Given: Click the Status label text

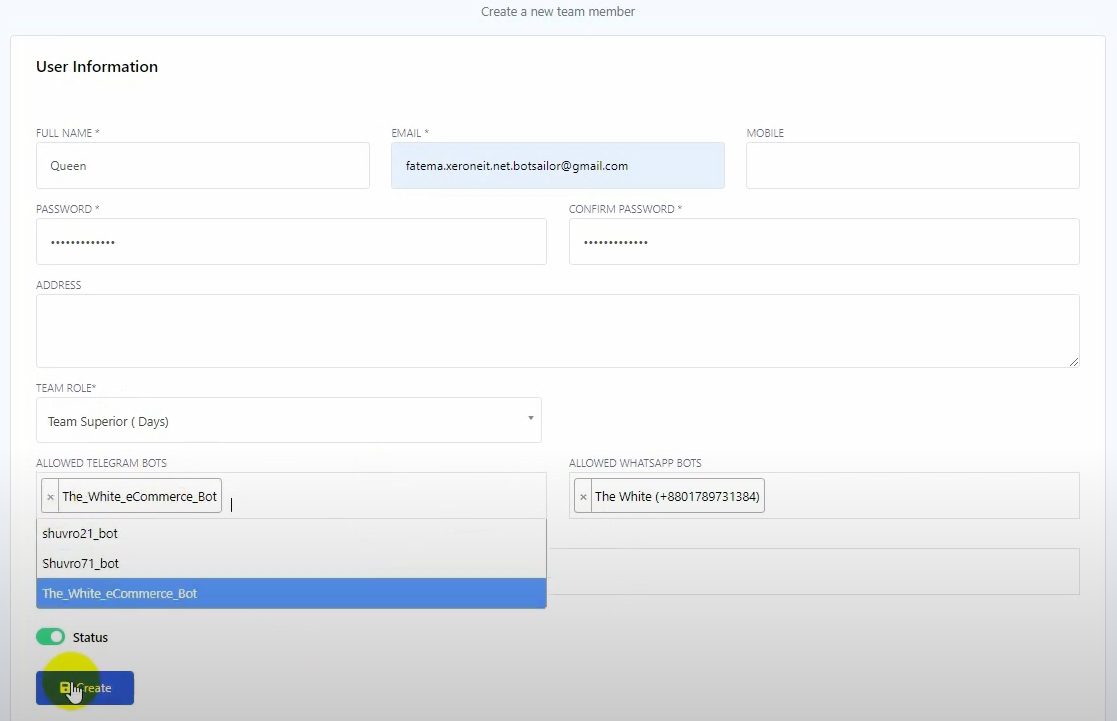Looking at the screenshot, I should pos(90,637).
